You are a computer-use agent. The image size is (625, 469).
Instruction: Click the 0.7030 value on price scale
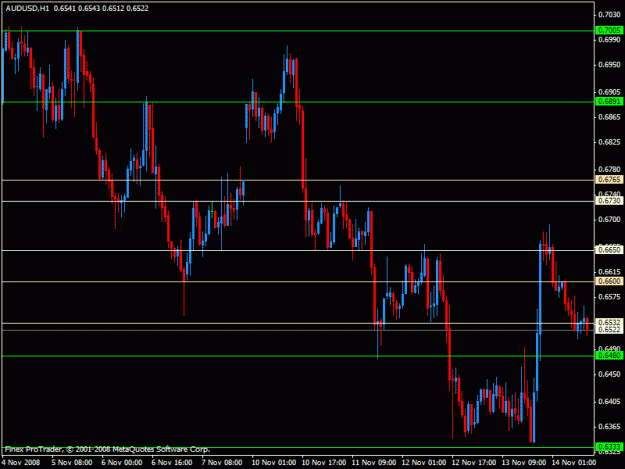pyautogui.click(x=609, y=15)
